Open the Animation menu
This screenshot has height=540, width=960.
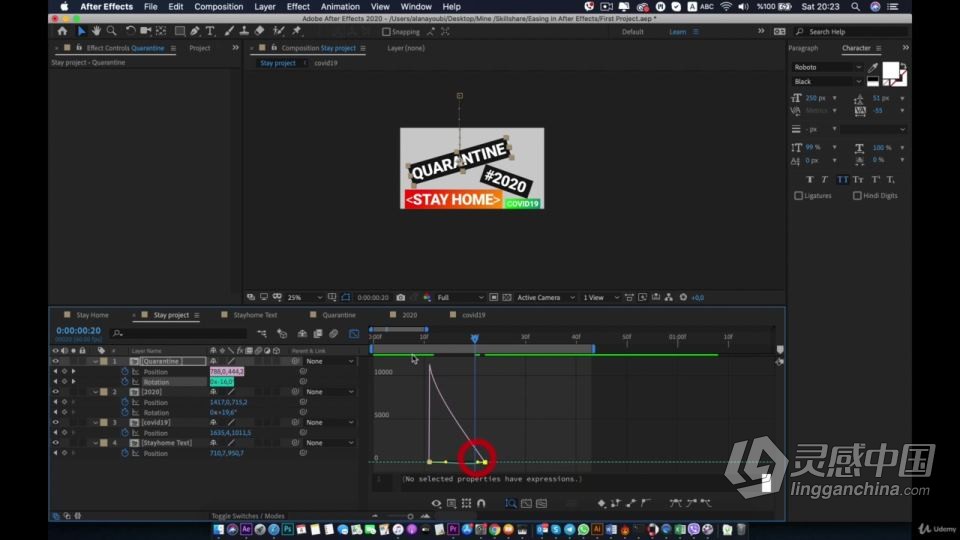[x=340, y=7]
